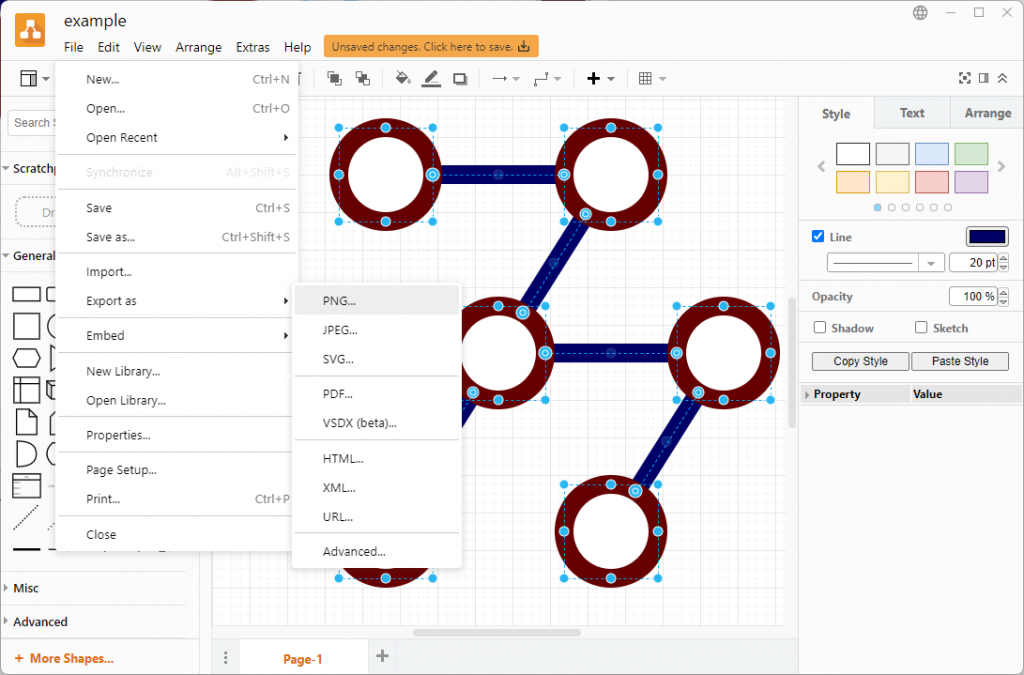
Task: Click Unsaved changes save banner
Action: (431, 46)
